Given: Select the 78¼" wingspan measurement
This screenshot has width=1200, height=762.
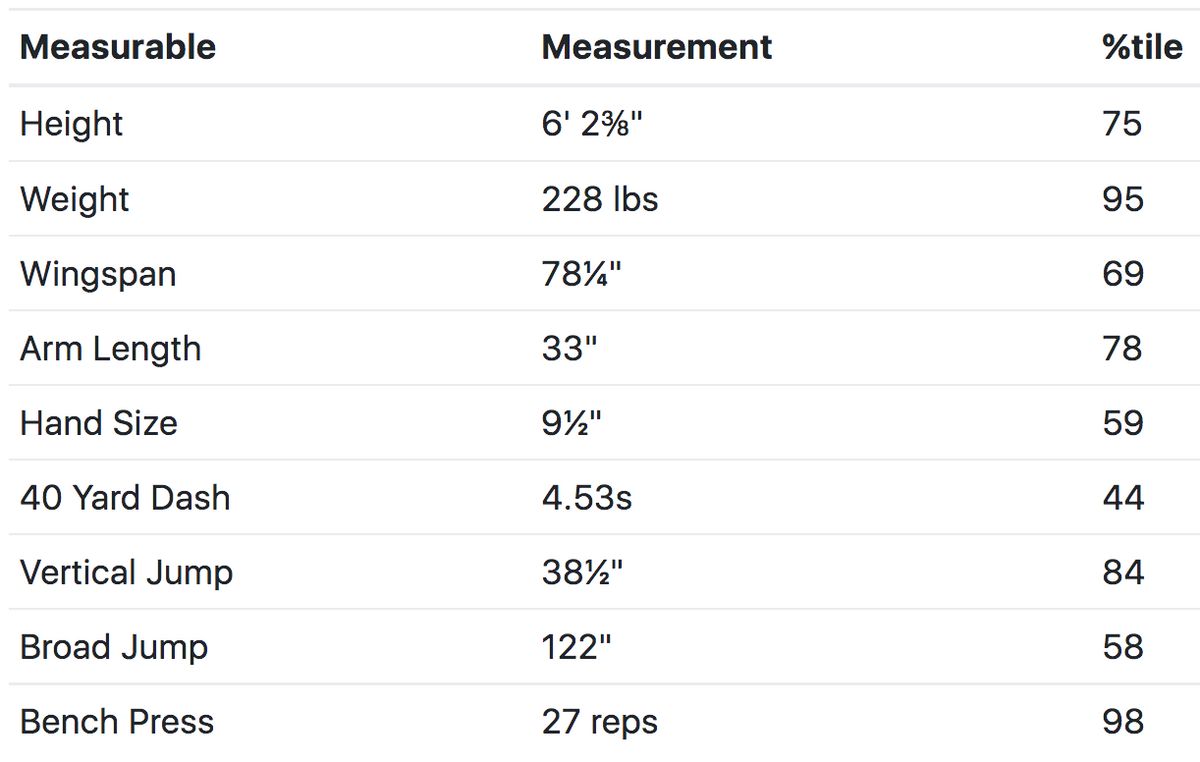Looking at the screenshot, I should (582, 274).
